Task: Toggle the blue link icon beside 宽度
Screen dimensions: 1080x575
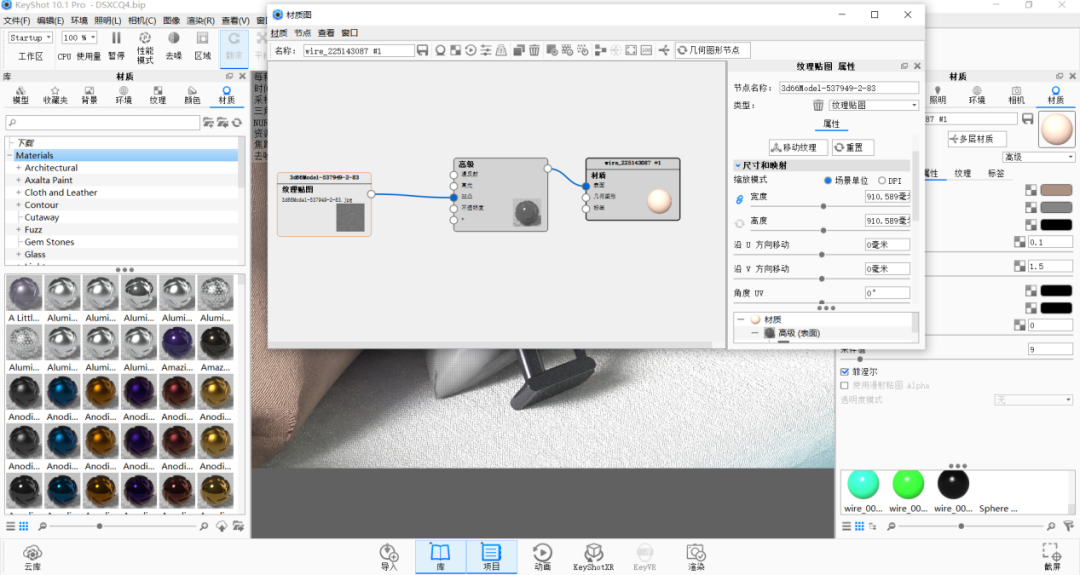Action: click(x=740, y=199)
